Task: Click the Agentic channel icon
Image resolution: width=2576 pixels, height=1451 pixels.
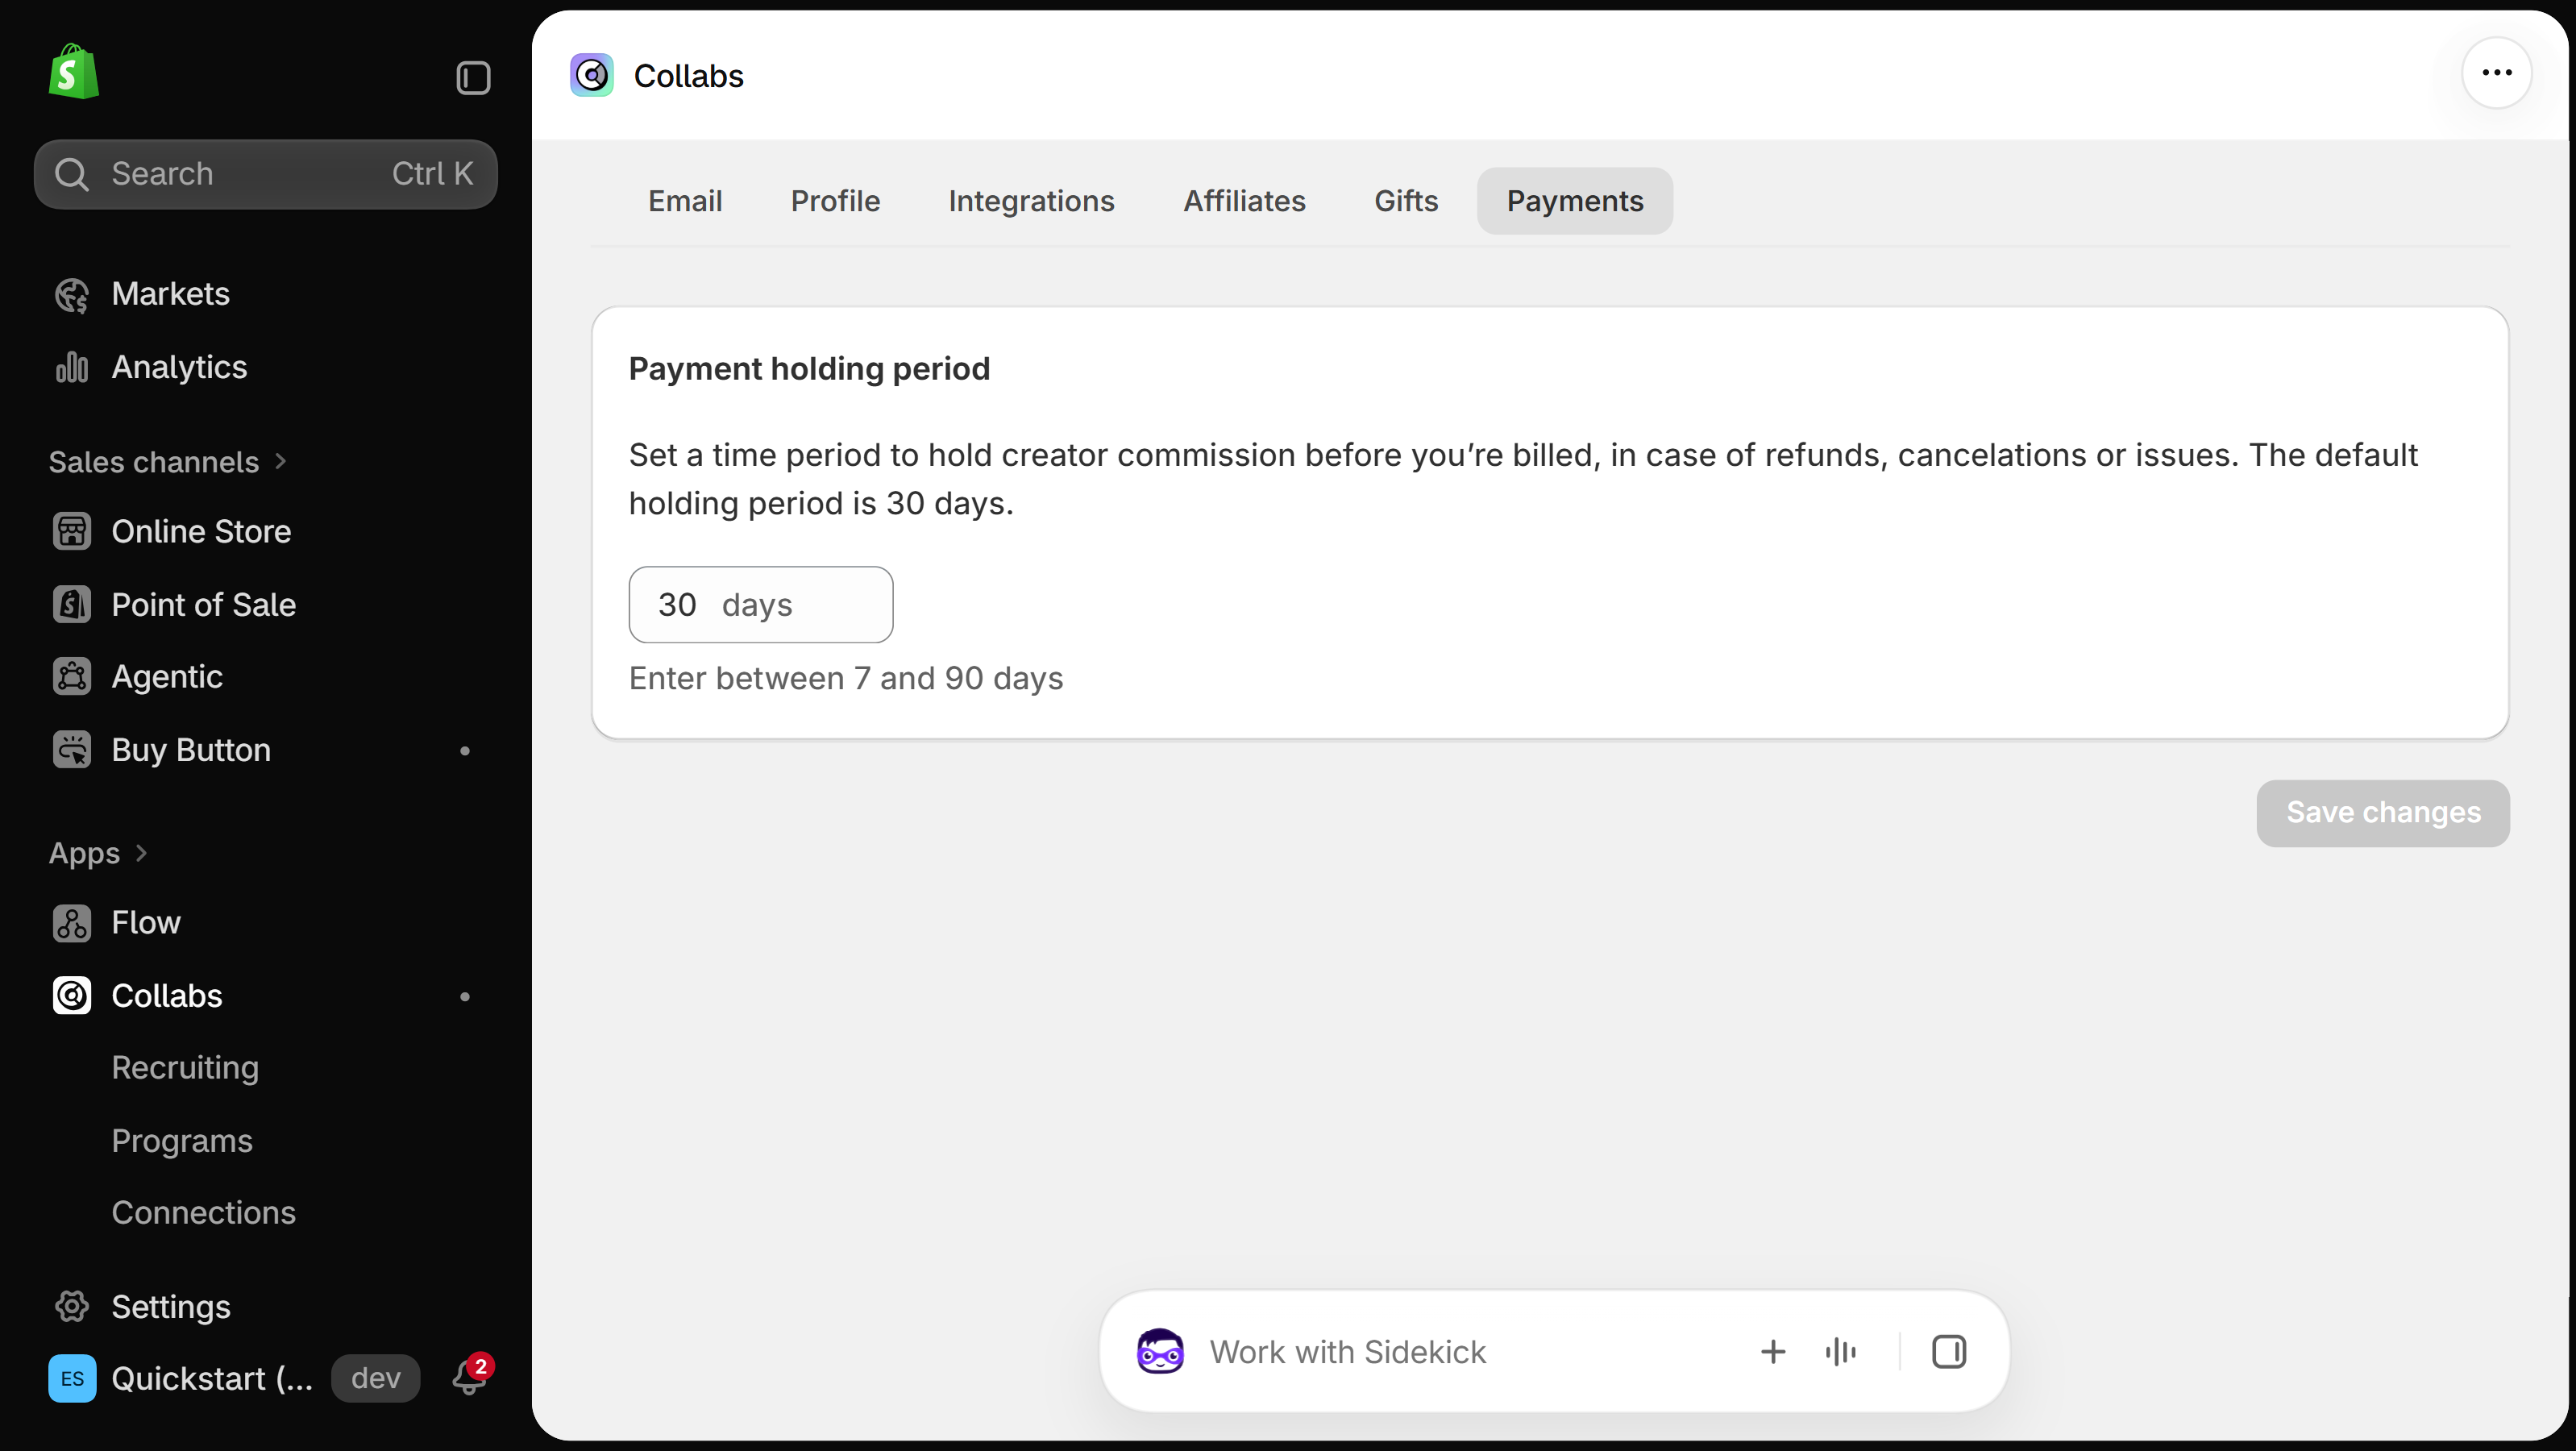Action: tap(72, 677)
